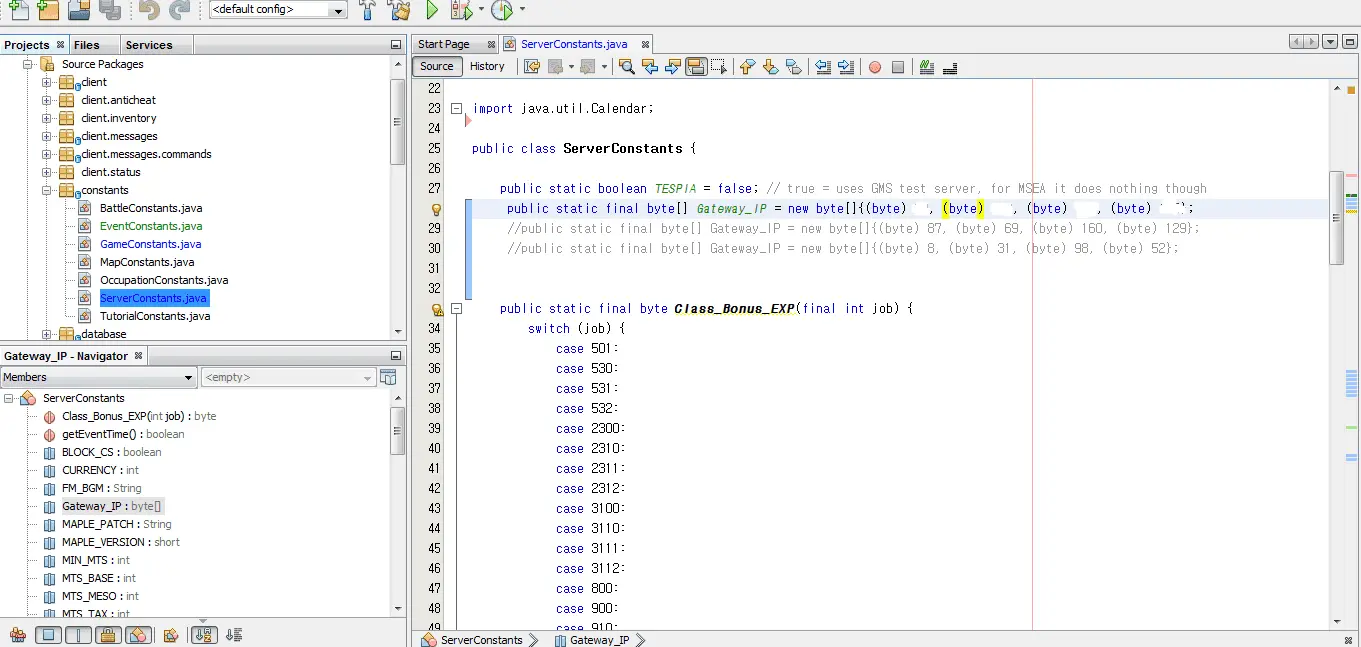Click the New File toolbar icon
The height and width of the screenshot is (647, 1361).
pyautogui.click(x=18, y=10)
